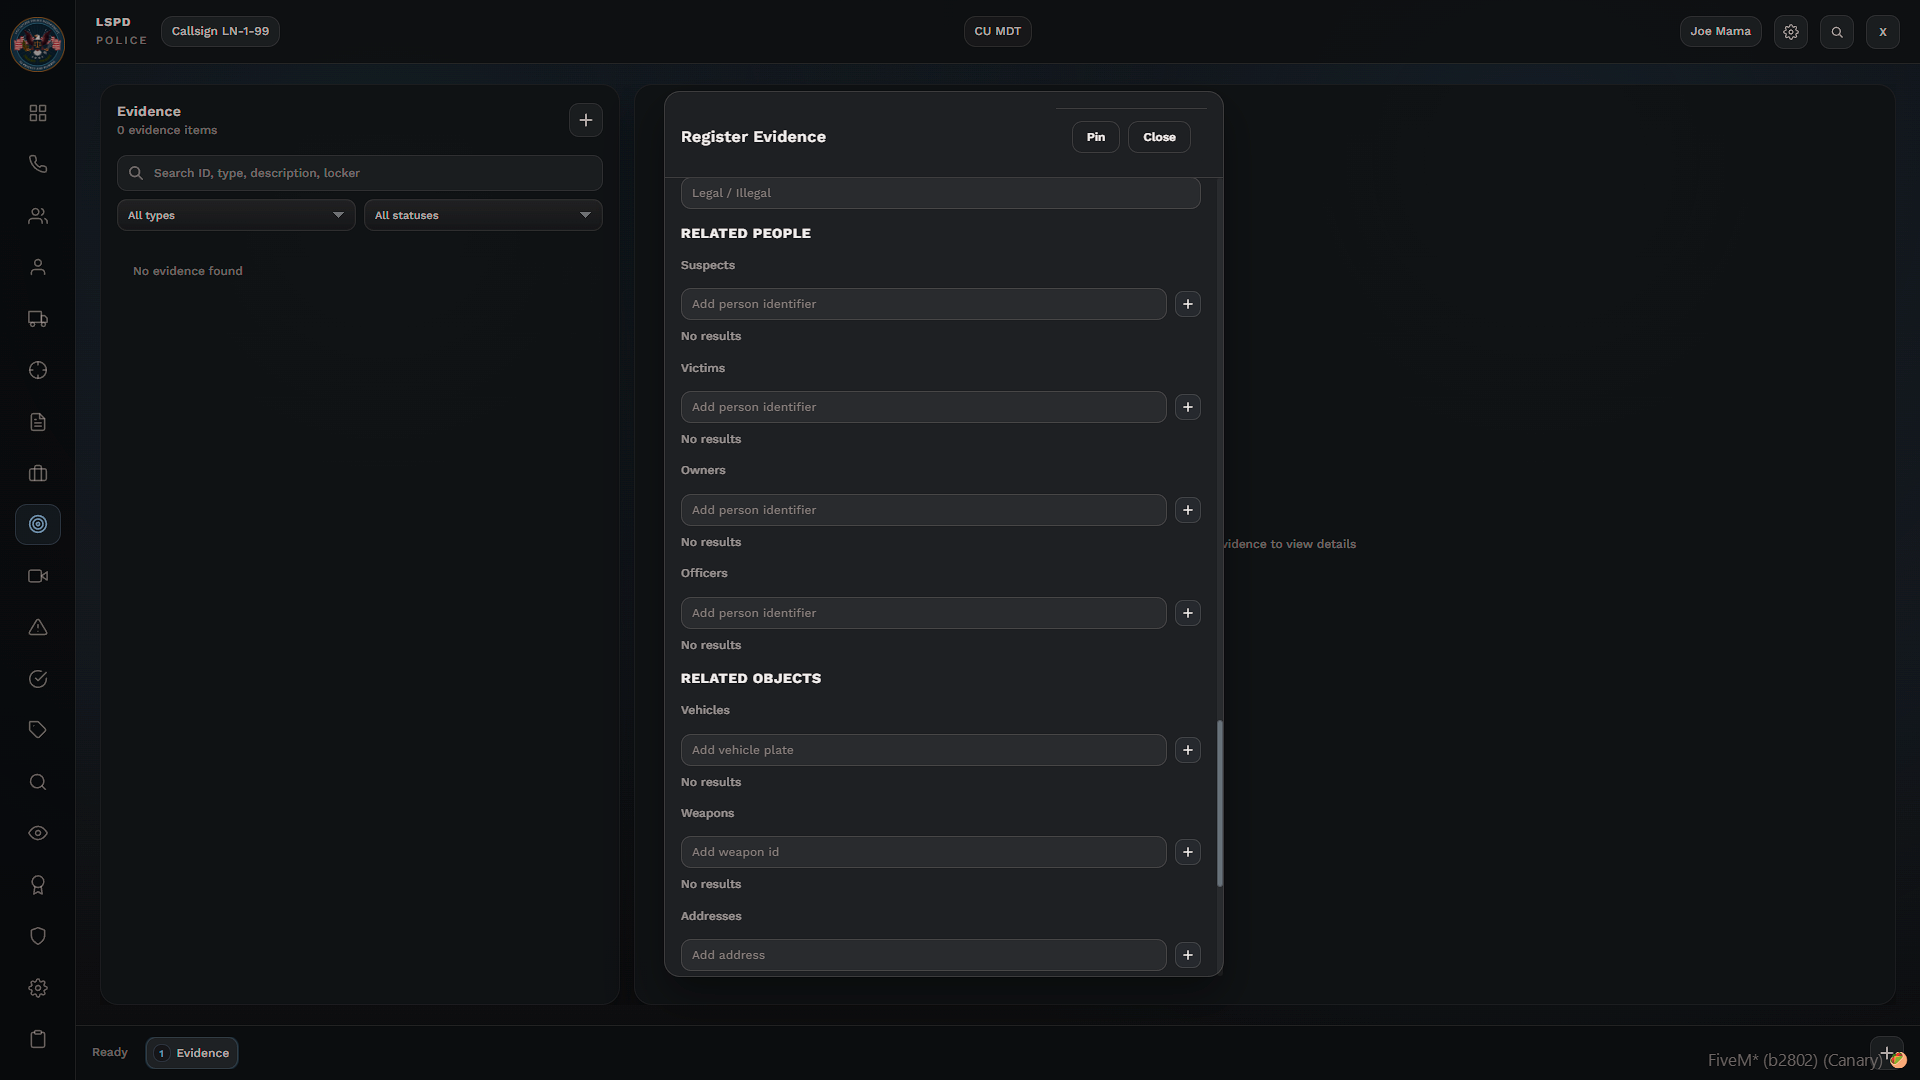The height and width of the screenshot is (1080, 1920).
Task: Pin the Register Evidence window
Action: (x=1095, y=137)
